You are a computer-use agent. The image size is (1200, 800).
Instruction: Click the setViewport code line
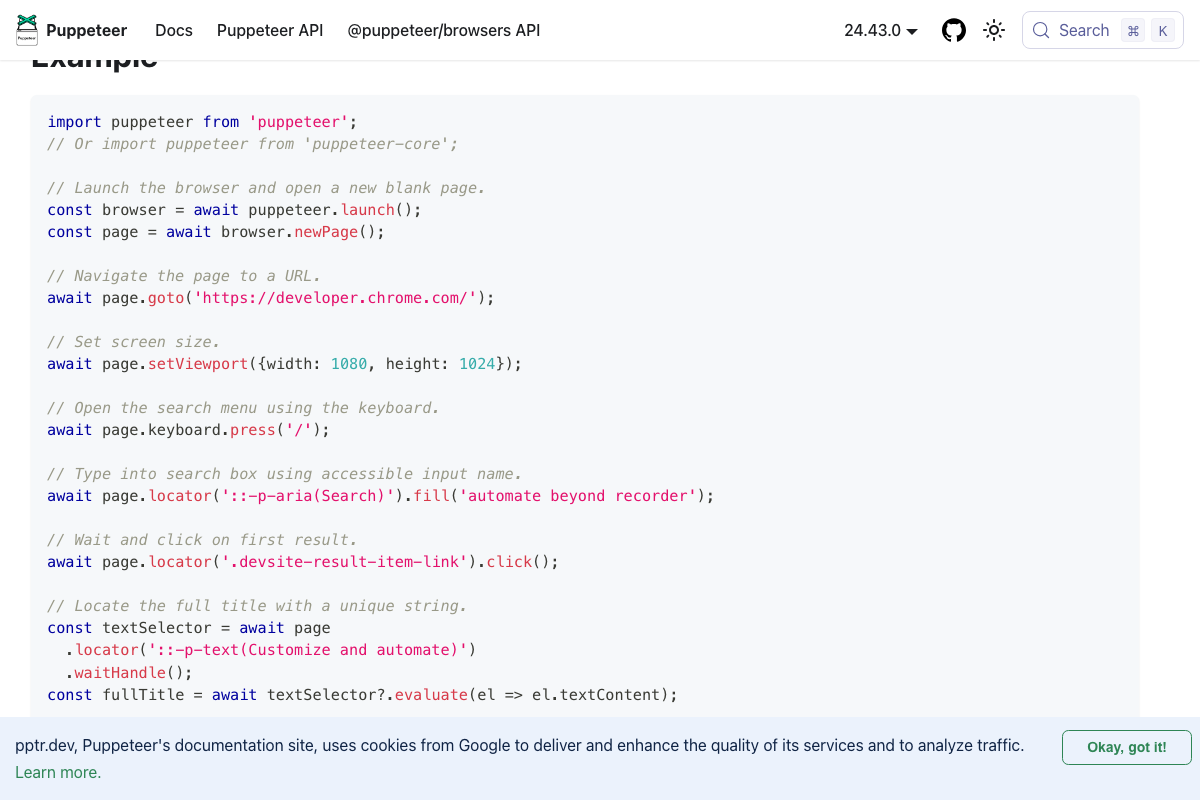click(284, 364)
